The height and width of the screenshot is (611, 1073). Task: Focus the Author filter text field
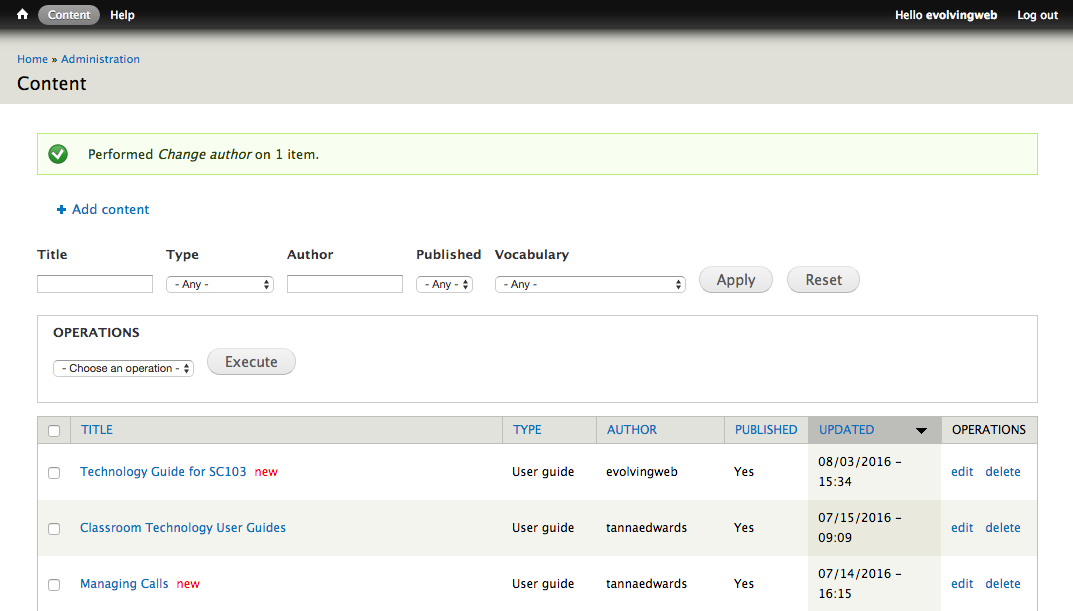344,285
